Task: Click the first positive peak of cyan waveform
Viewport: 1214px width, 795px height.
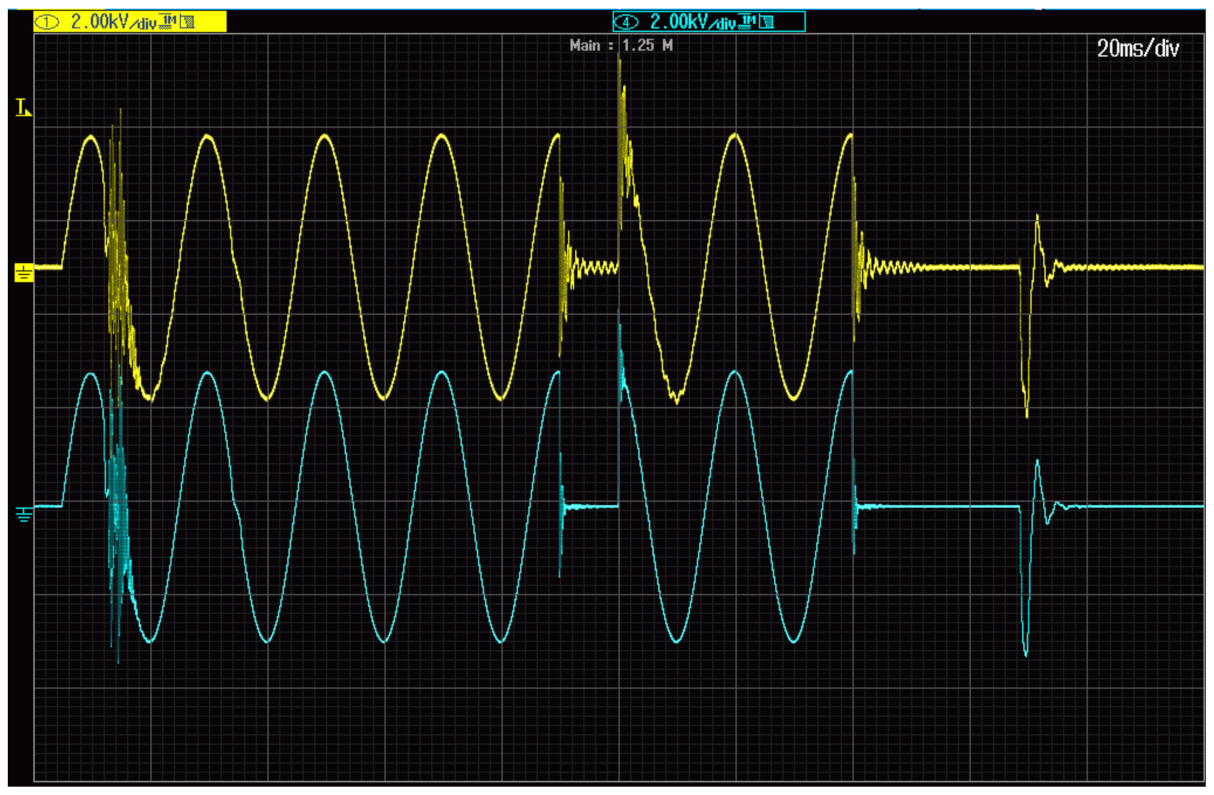Action: (90, 374)
